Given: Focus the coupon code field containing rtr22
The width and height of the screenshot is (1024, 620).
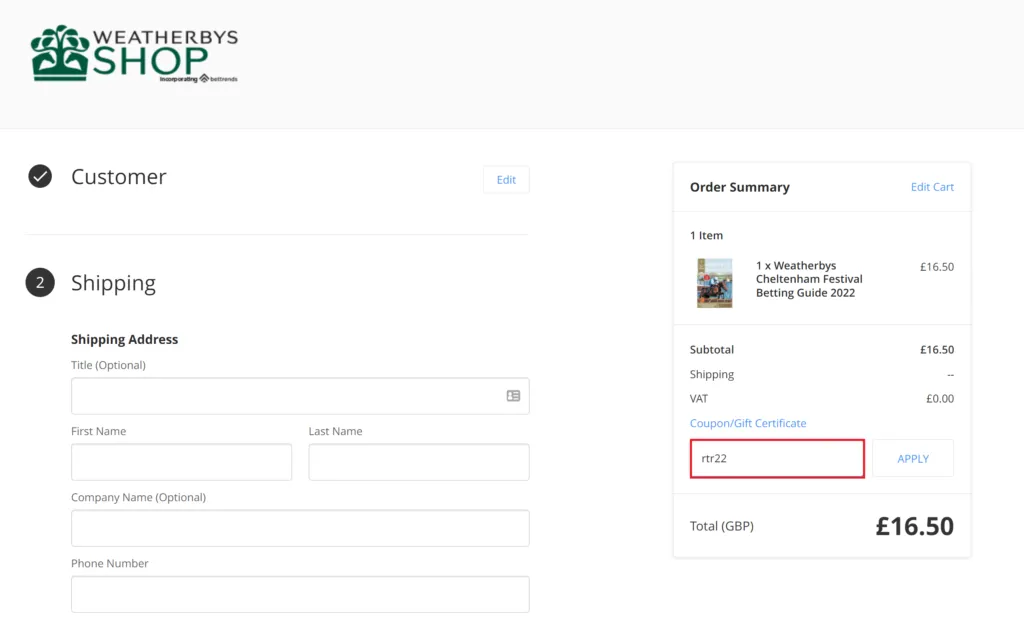Looking at the screenshot, I should (777, 459).
